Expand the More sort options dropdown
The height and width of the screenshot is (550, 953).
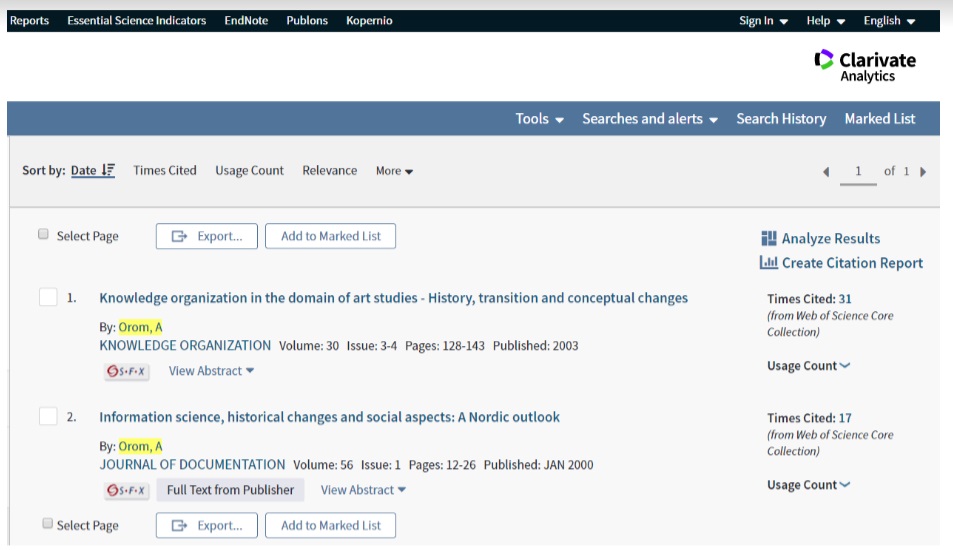point(394,171)
